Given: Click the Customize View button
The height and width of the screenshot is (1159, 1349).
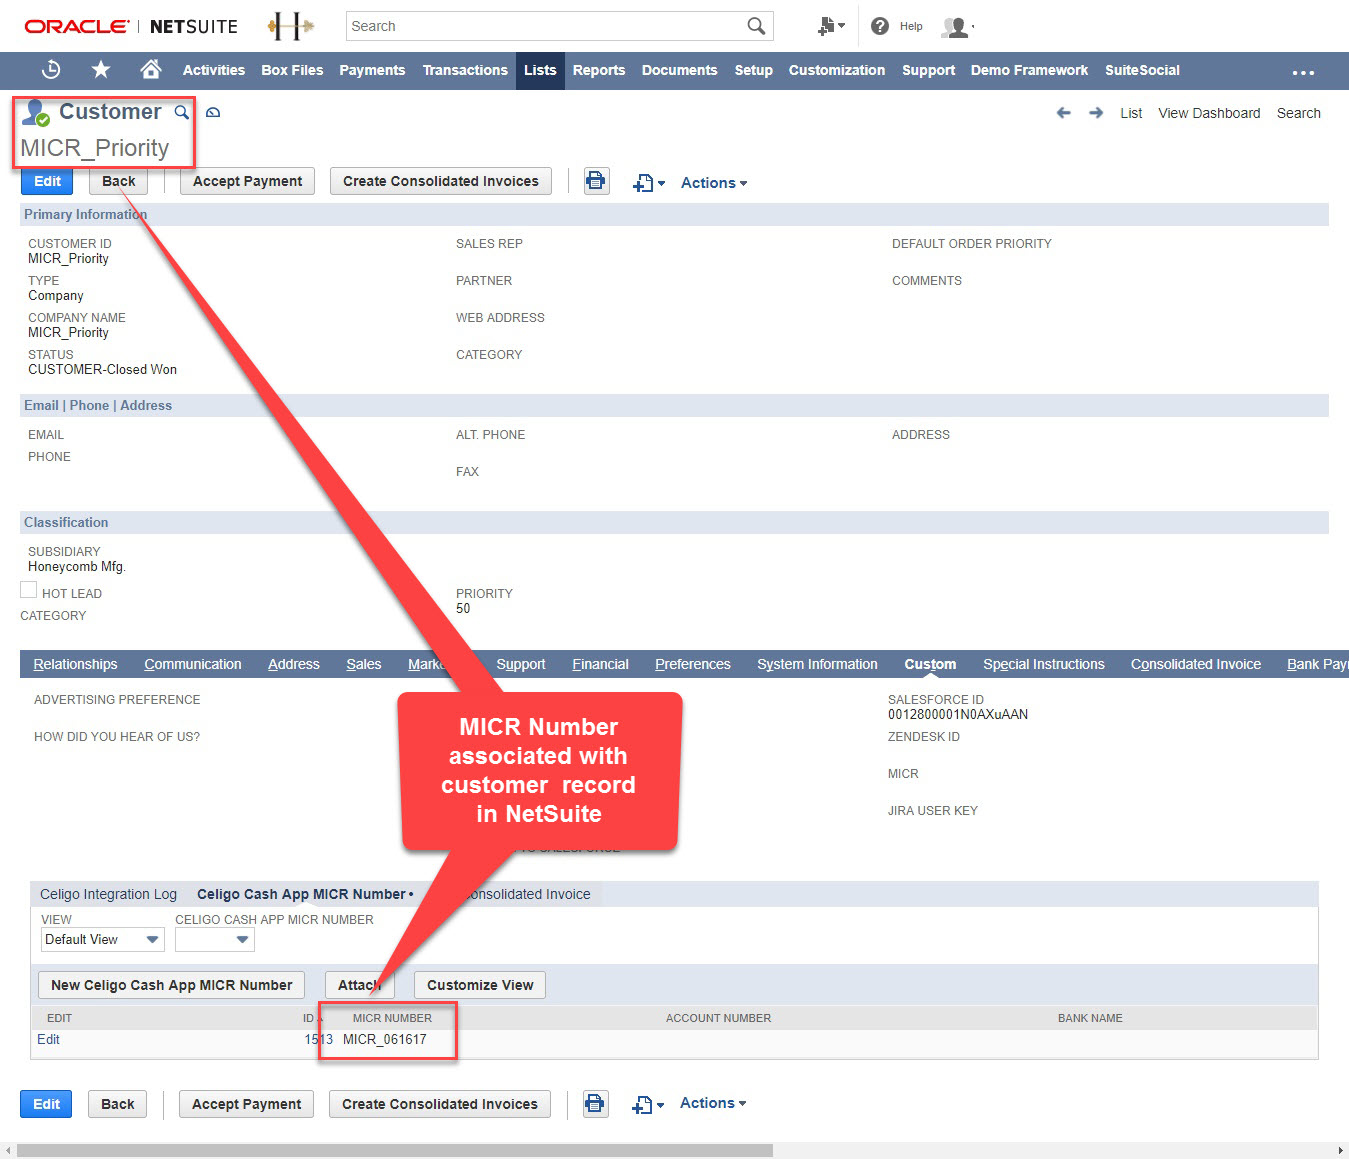Looking at the screenshot, I should pyautogui.click(x=480, y=985).
